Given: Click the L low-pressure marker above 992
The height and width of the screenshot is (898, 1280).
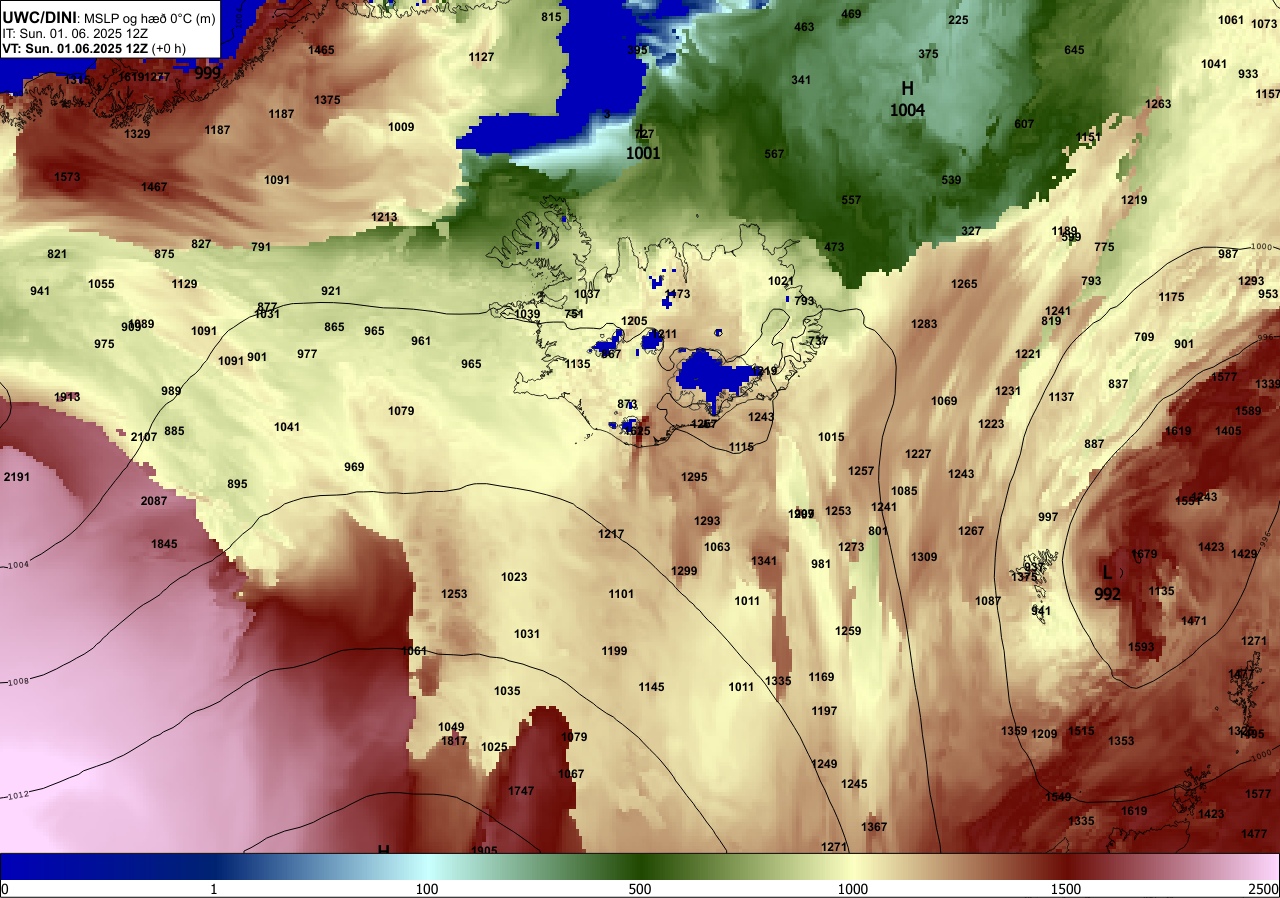Looking at the screenshot, I should [1106, 572].
